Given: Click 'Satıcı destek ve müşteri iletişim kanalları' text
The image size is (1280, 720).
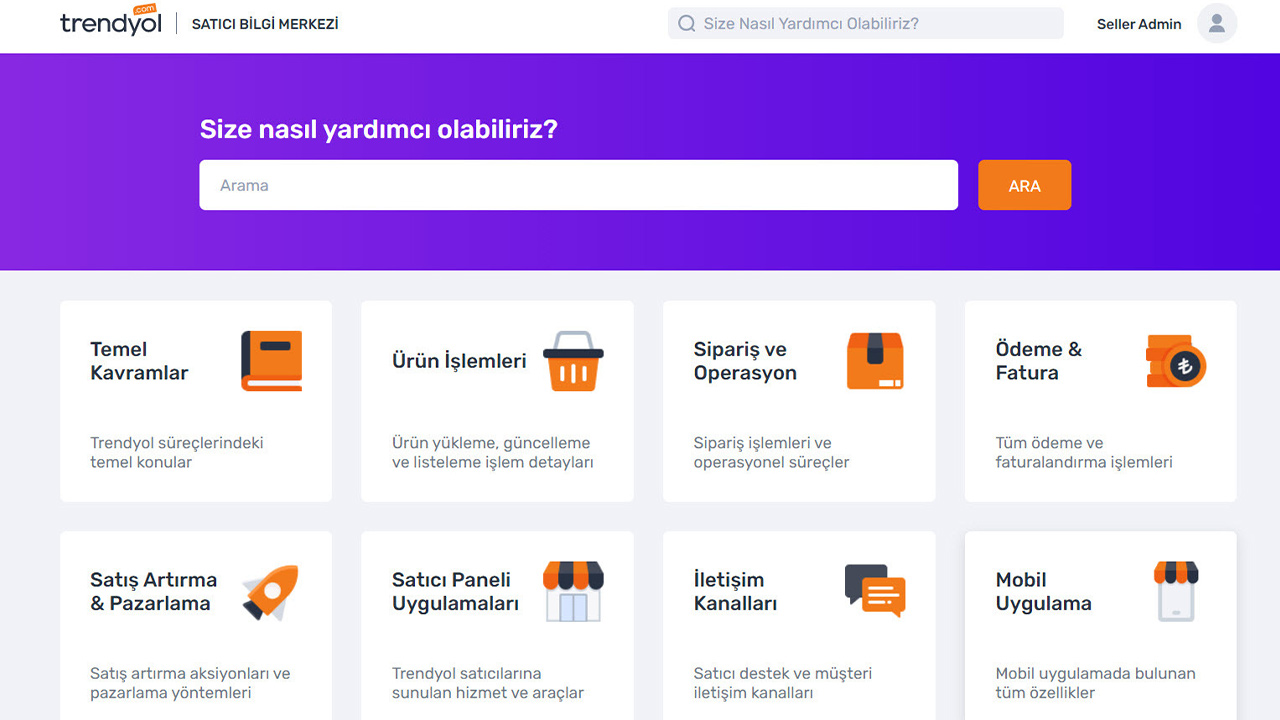Looking at the screenshot, I should [x=783, y=683].
